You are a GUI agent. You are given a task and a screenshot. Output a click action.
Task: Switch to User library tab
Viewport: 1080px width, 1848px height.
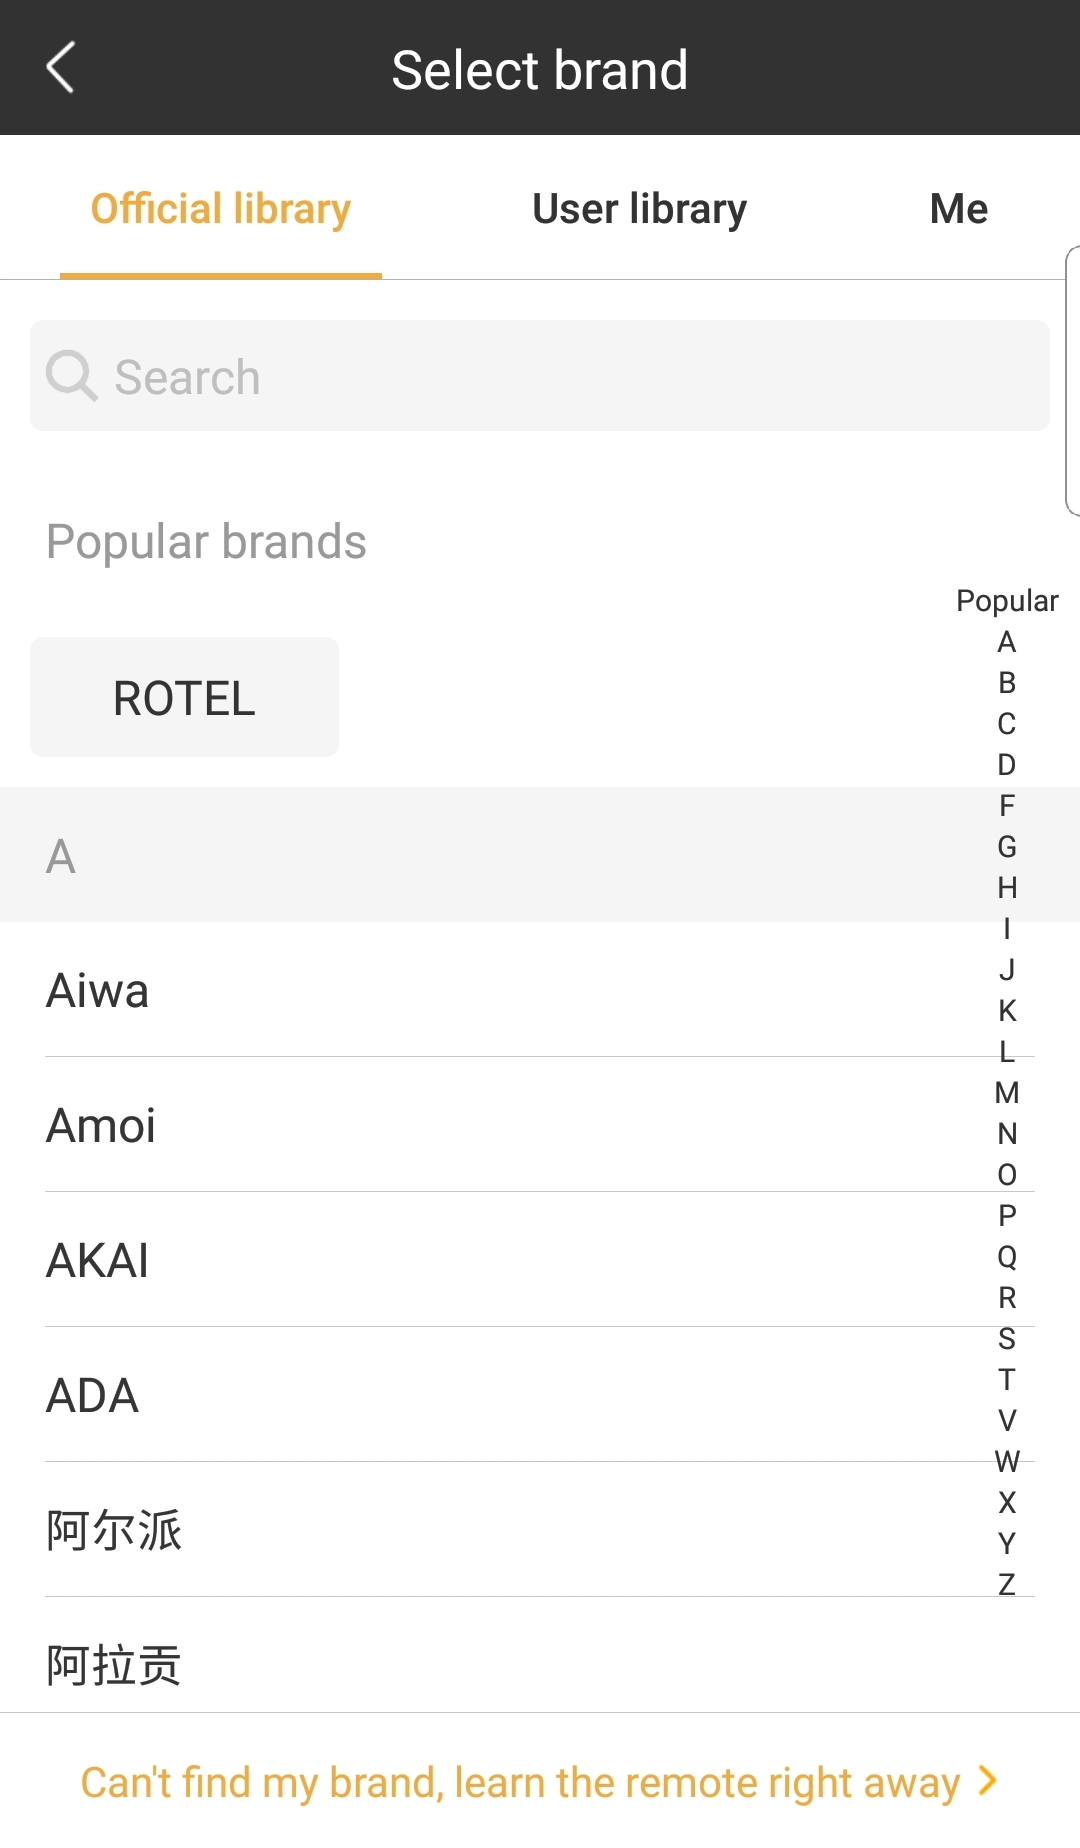tap(639, 209)
